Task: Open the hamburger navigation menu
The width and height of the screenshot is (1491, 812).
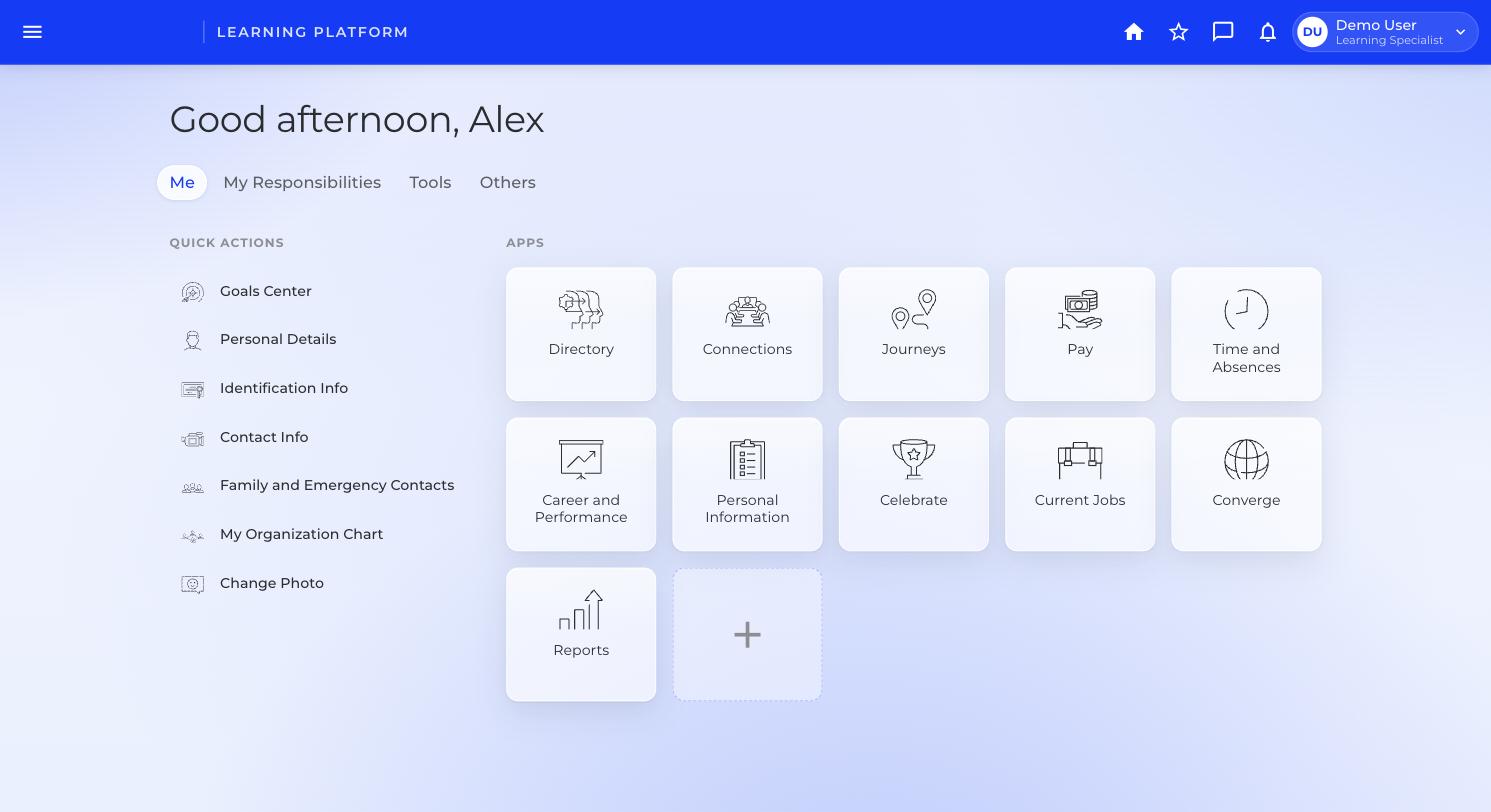Action: (x=32, y=32)
